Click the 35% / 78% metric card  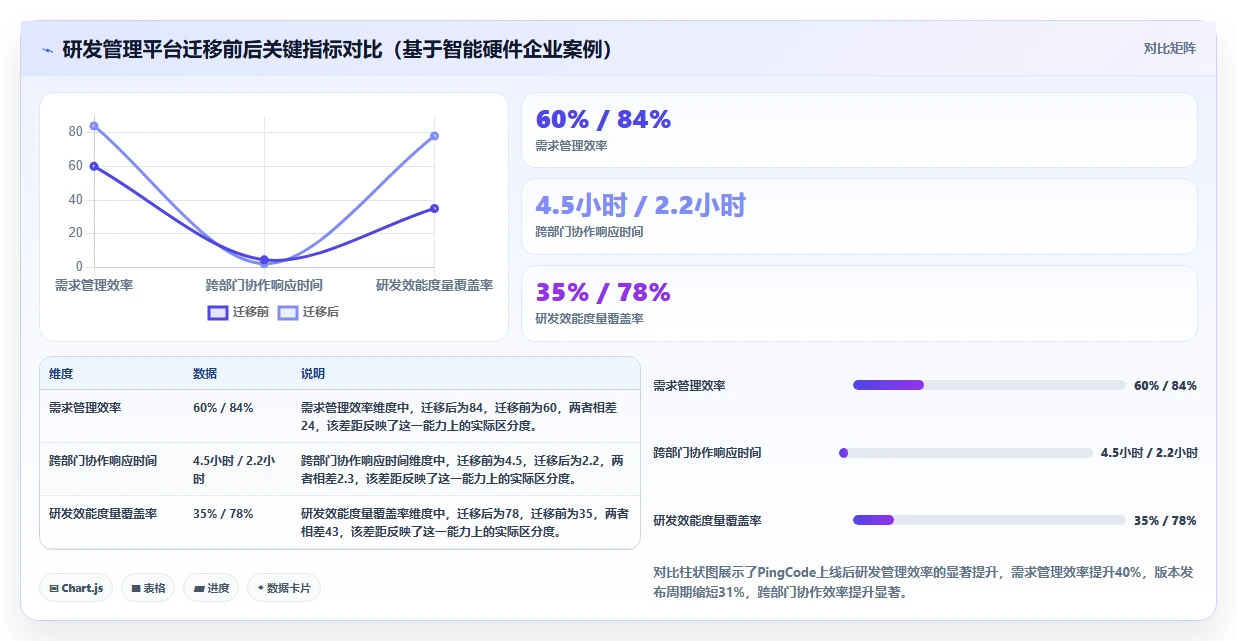(x=859, y=303)
